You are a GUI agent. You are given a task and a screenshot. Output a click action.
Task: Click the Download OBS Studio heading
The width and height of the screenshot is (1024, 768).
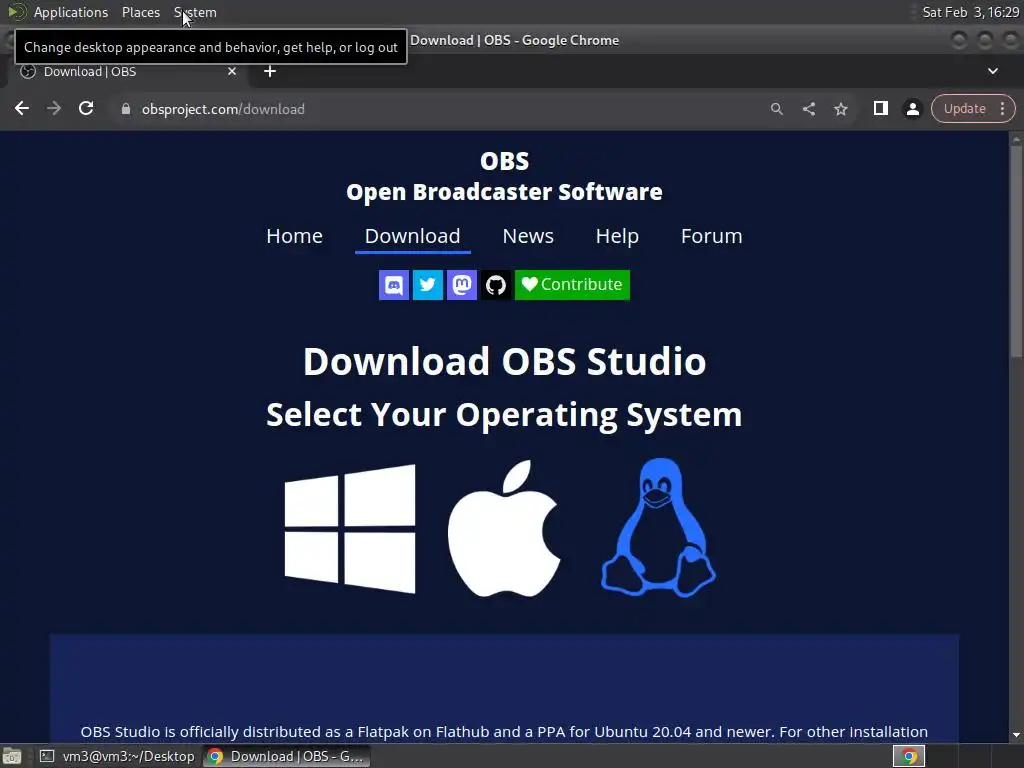pos(504,361)
